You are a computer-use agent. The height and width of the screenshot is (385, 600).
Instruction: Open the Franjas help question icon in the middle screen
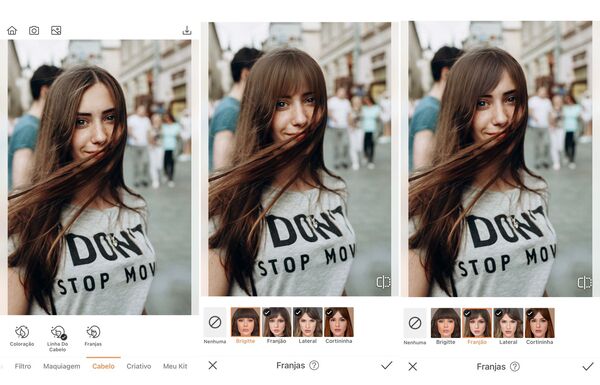[314, 365]
